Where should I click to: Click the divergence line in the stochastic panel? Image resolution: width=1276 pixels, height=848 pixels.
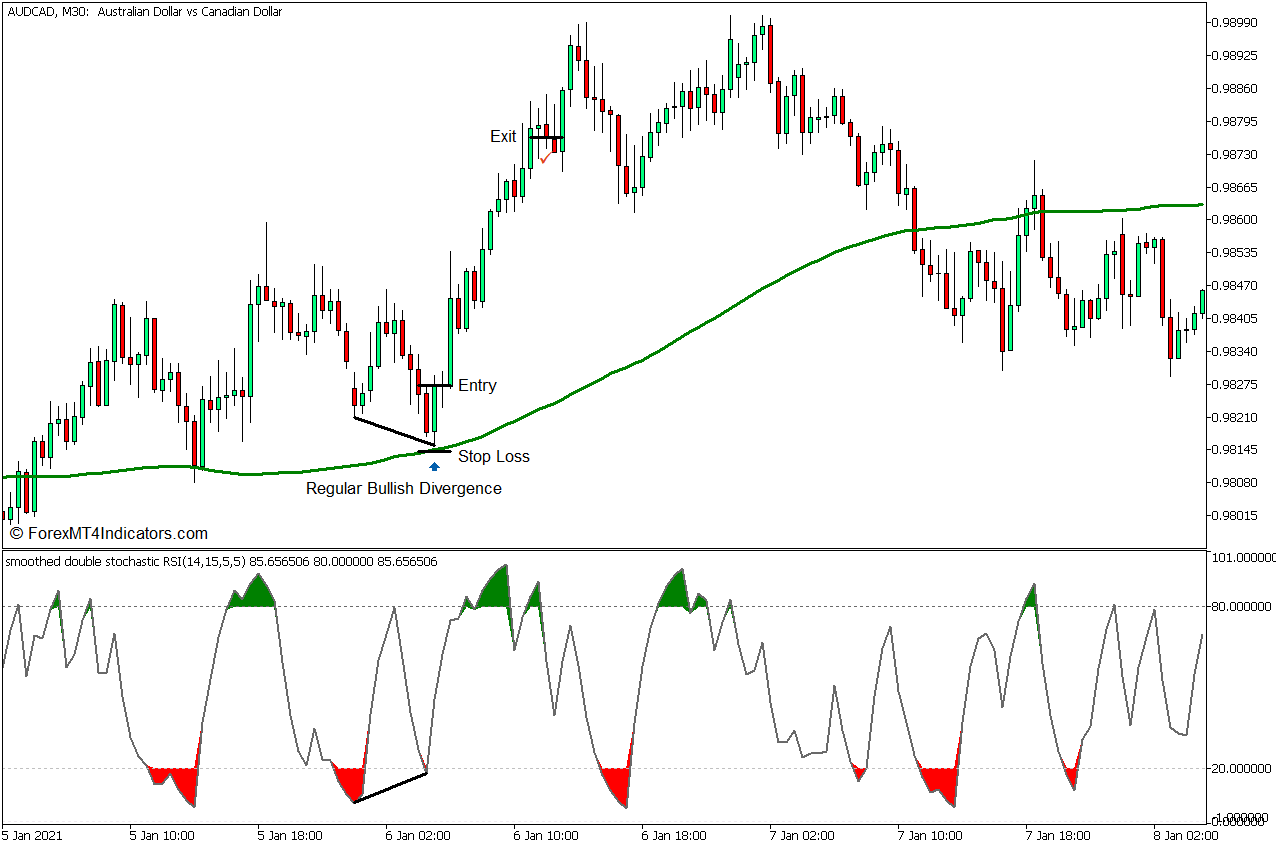pos(389,785)
